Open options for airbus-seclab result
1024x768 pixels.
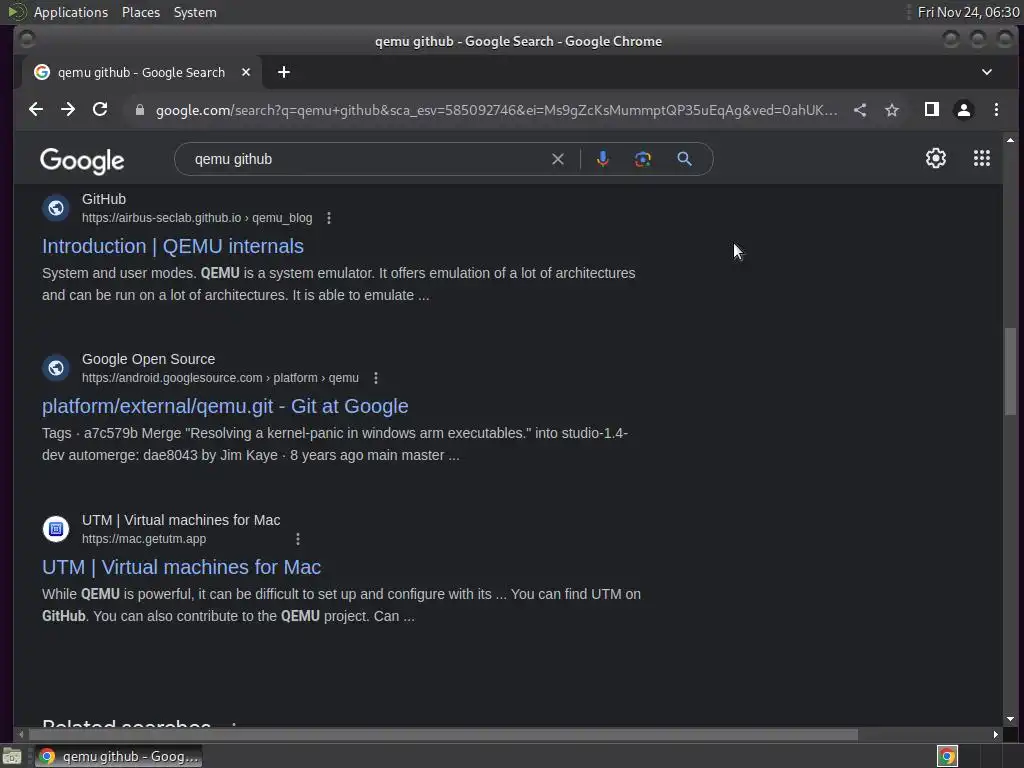pos(329,218)
